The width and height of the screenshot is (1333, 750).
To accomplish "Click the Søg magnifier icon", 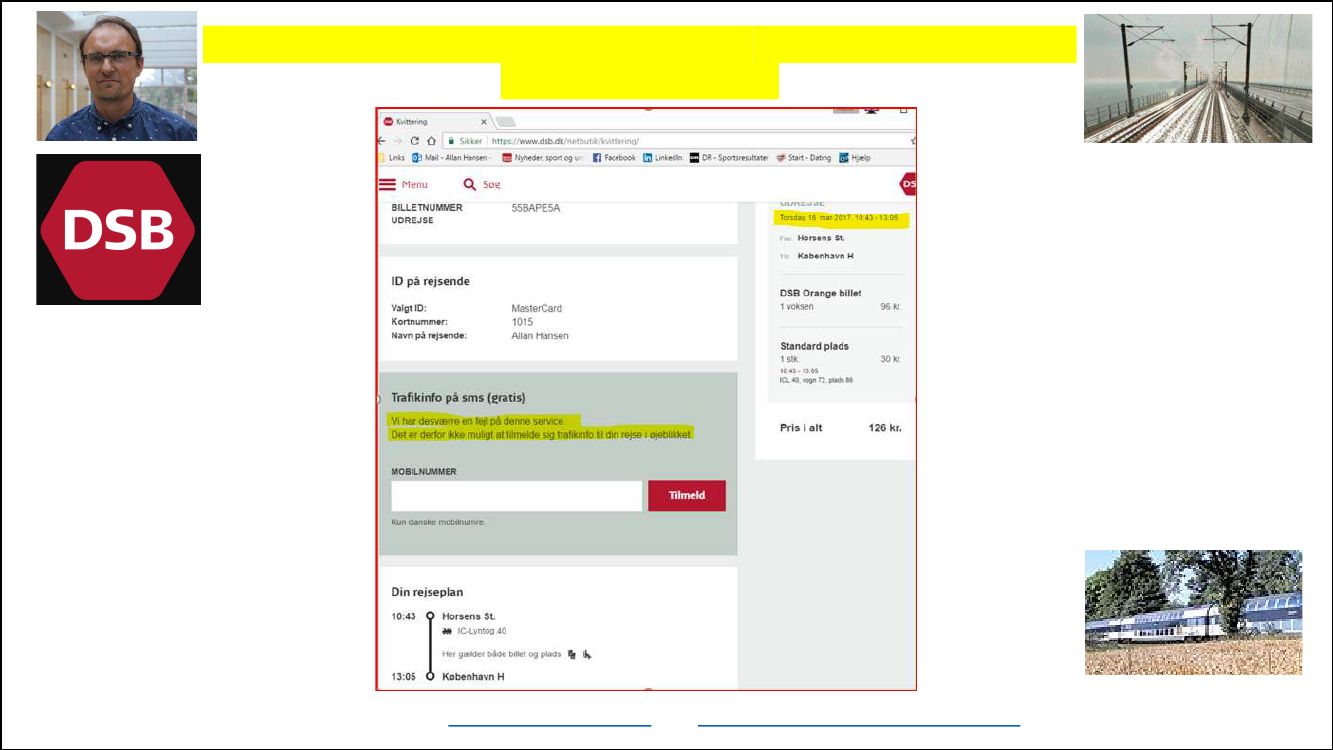I will pyautogui.click(x=469, y=184).
